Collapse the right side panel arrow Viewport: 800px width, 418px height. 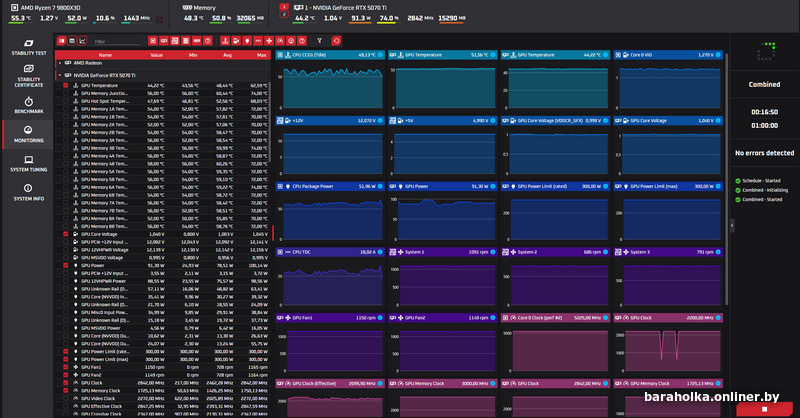tap(732, 225)
